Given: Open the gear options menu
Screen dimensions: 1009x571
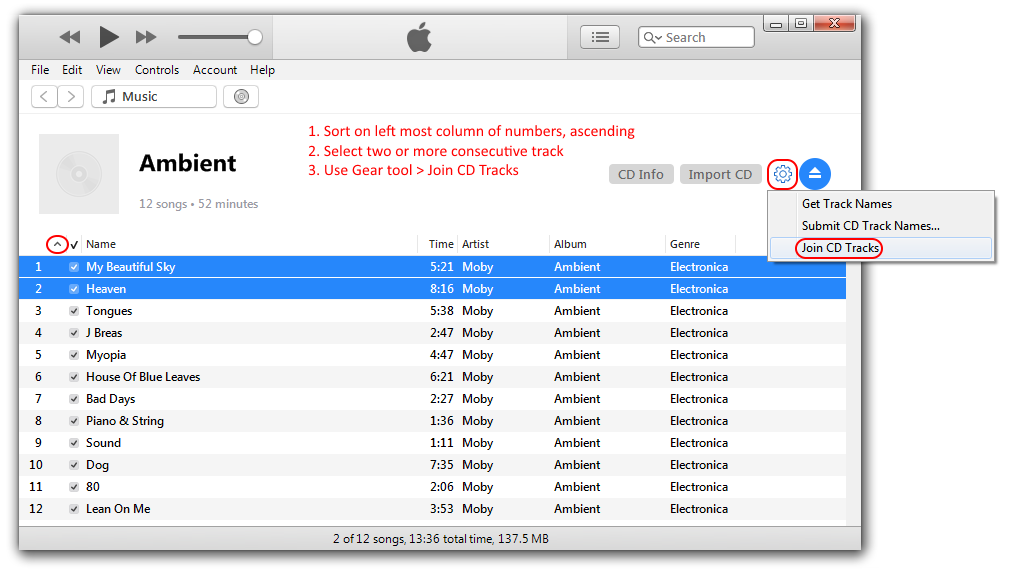Looking at the screenshot, I should point(782,174).
